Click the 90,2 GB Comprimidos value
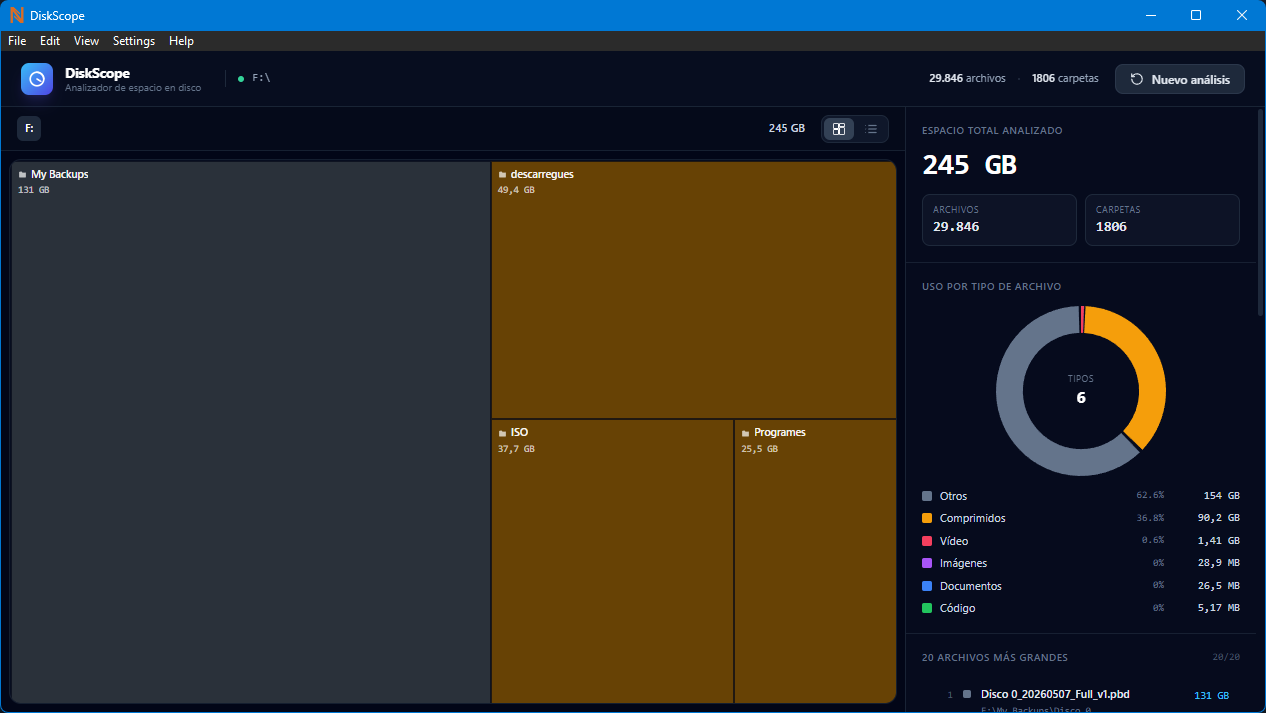The image size is (1266, 713). [x=1218, y=518]
